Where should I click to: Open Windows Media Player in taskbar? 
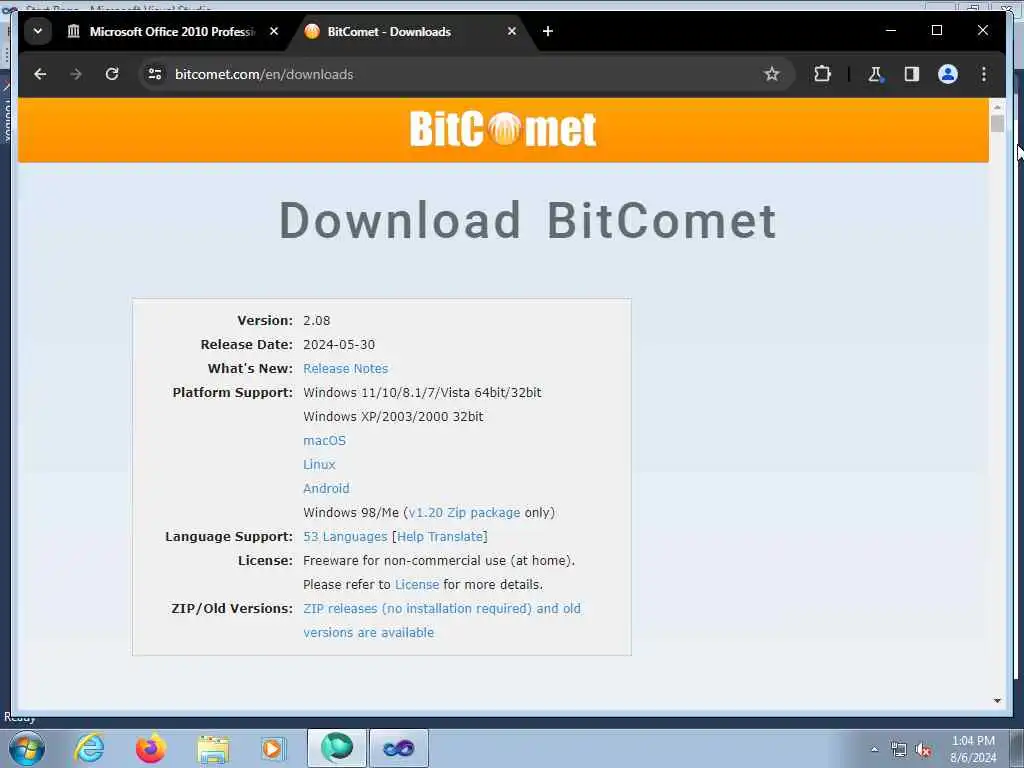click(272, 748)
